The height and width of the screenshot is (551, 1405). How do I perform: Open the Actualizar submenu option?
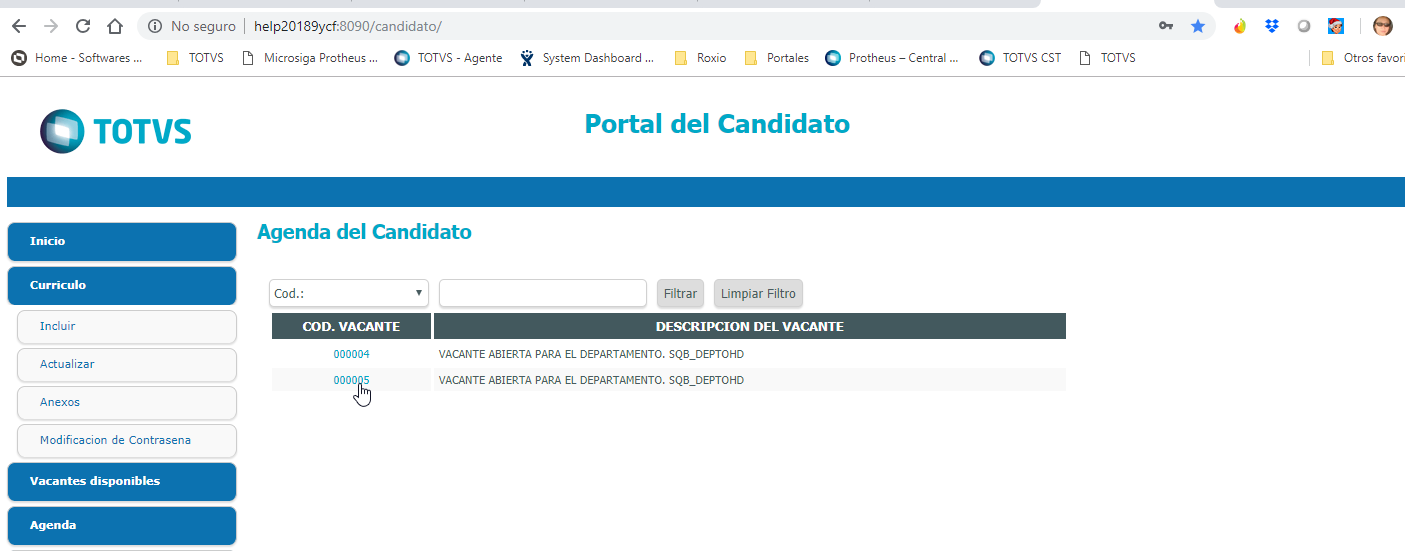[x=127, y=364]
